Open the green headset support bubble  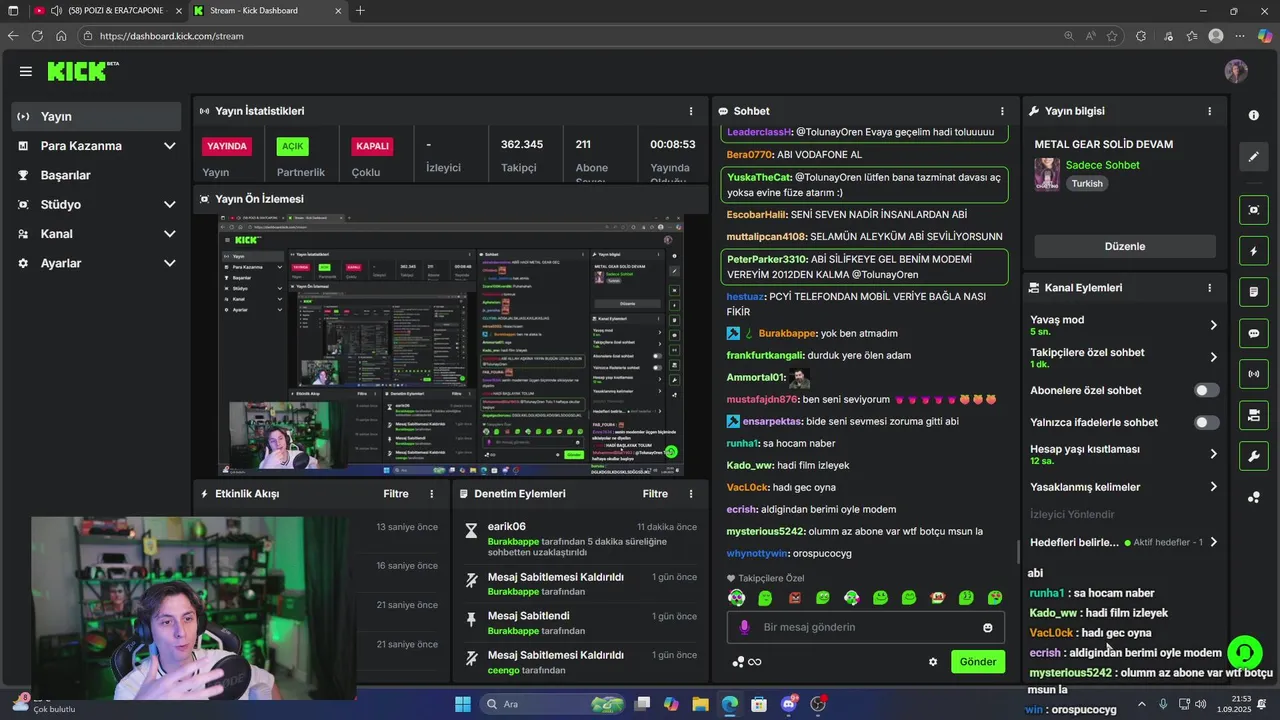coord(1244,653)
